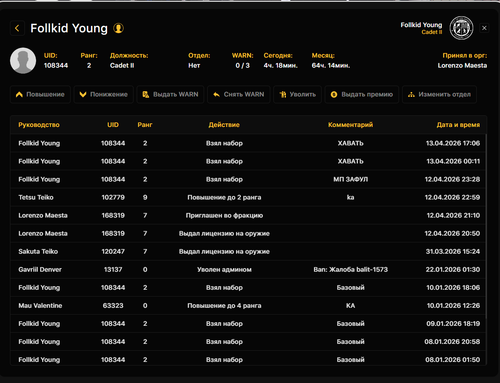Click the UID 102779 cell
Screen dimensions: 500x383
(113, 197)
